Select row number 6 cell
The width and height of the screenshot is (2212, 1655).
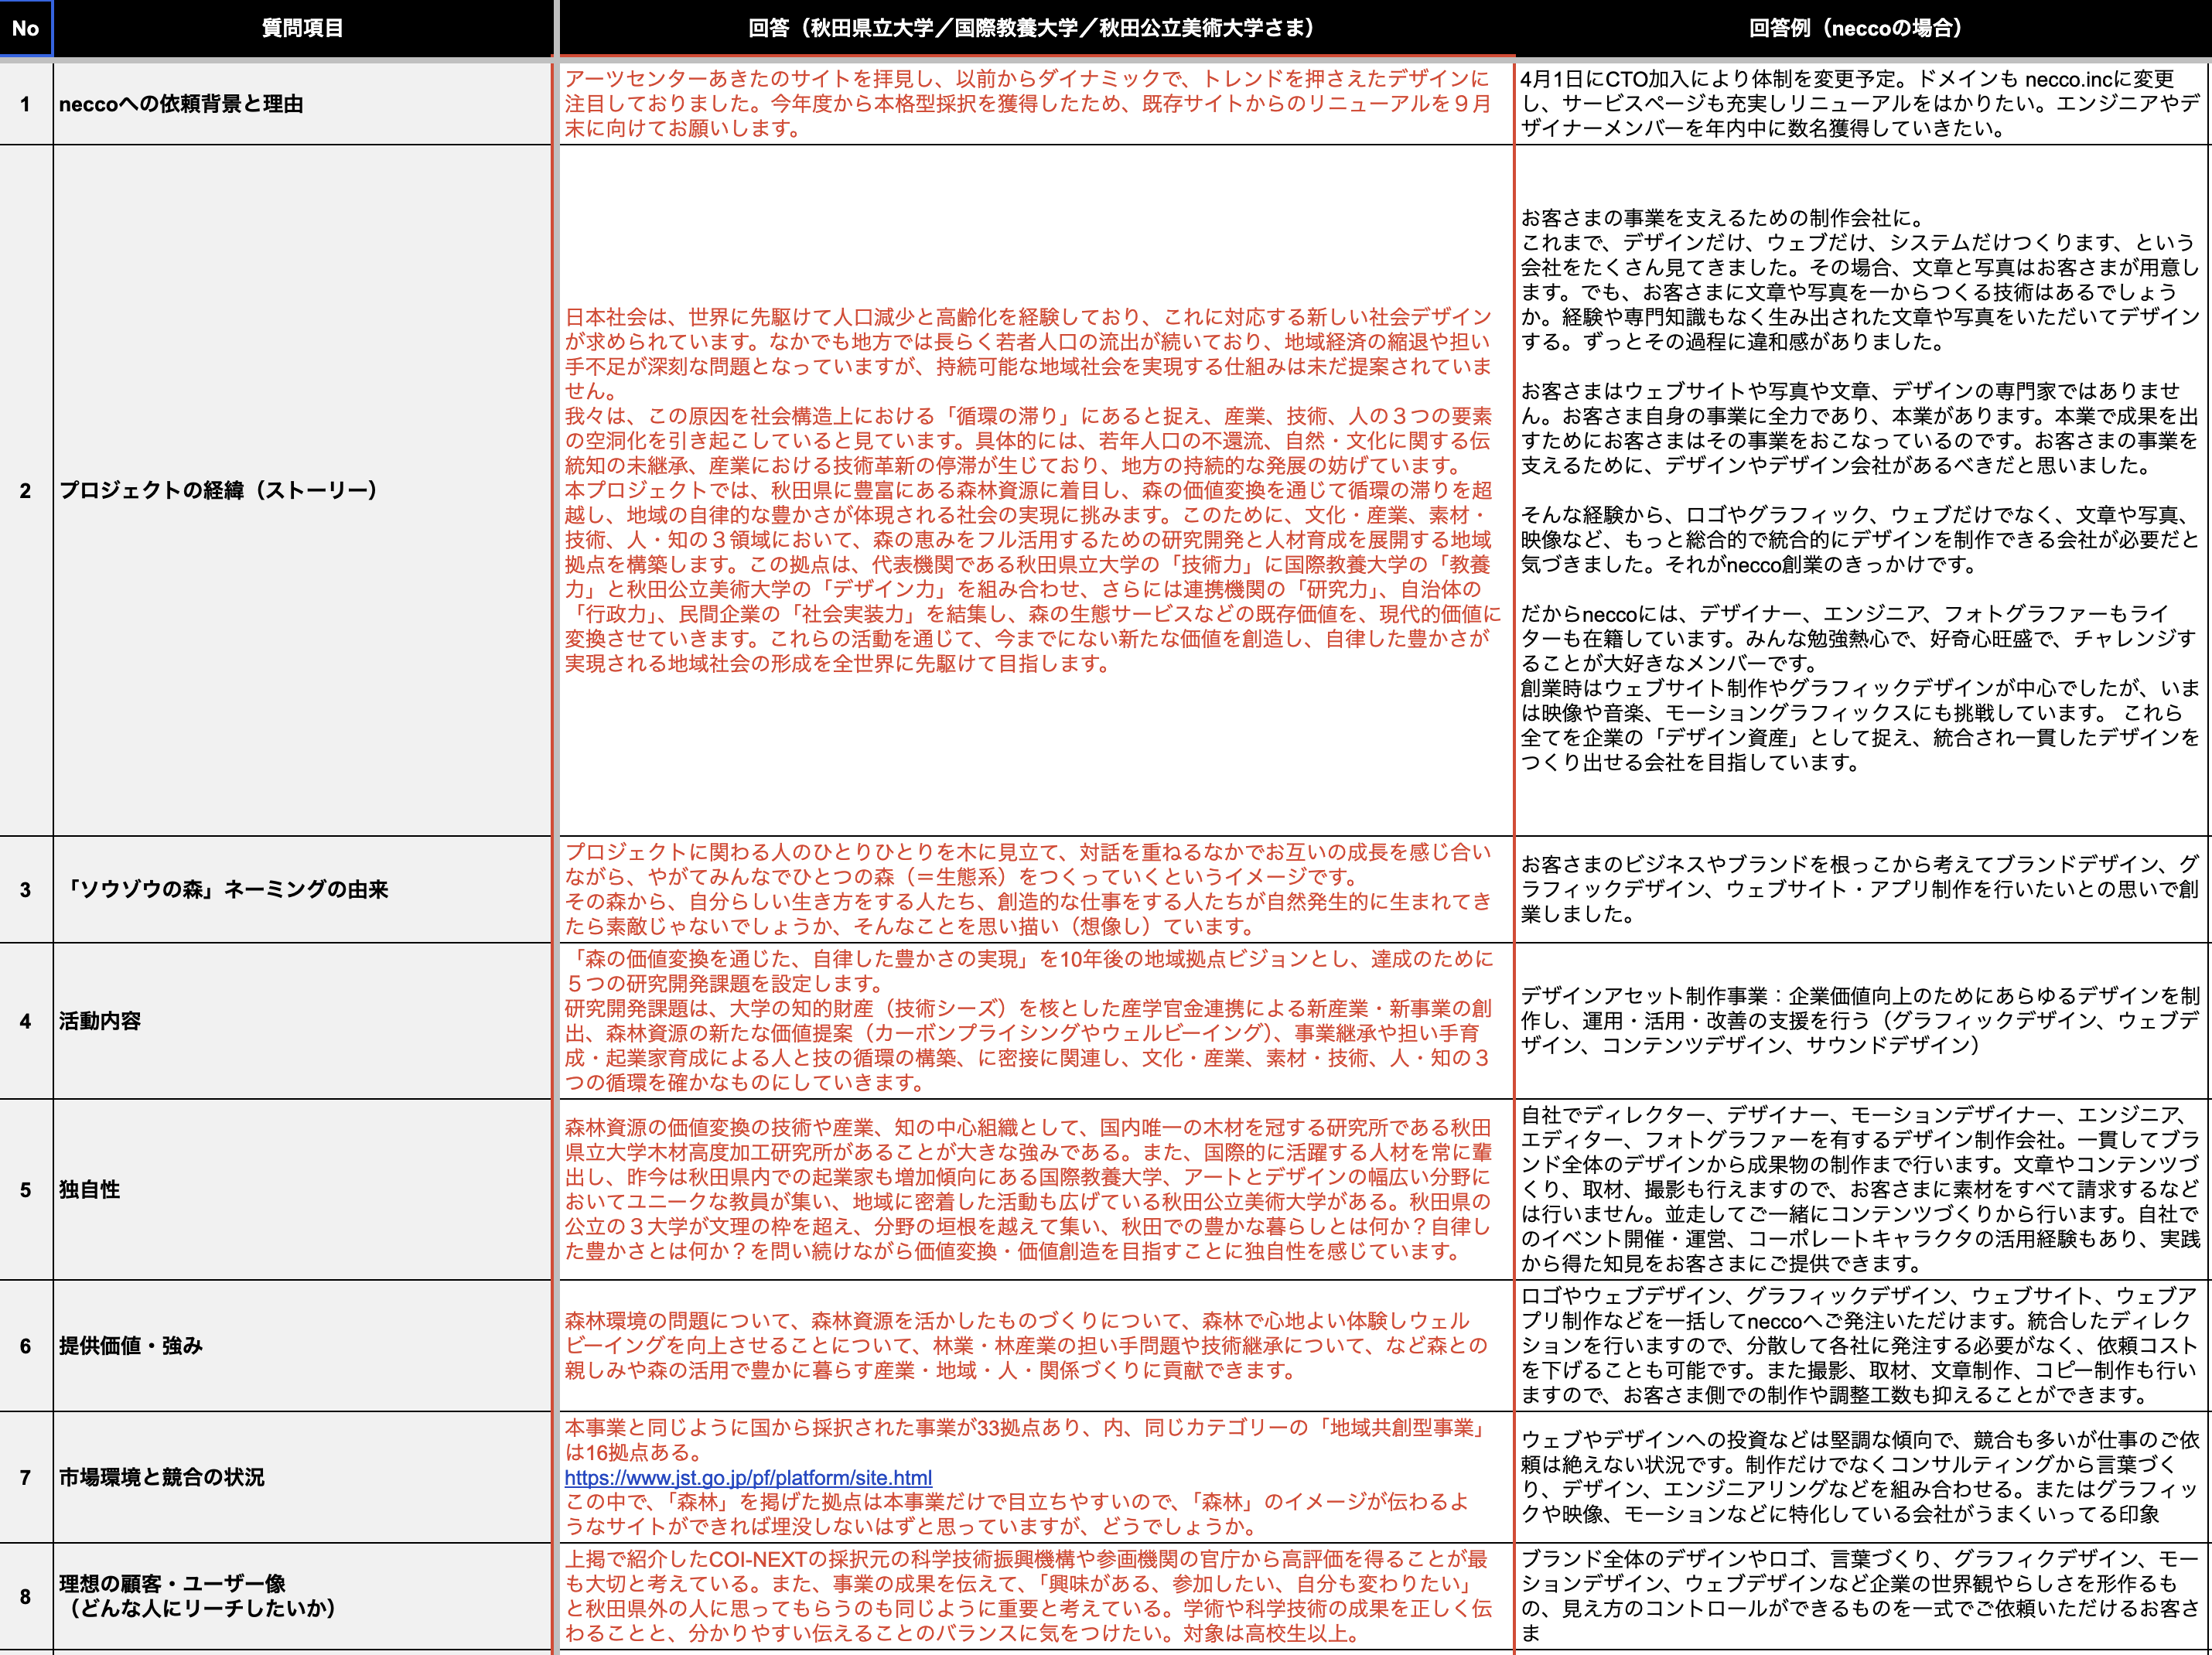pos(26,1346)
